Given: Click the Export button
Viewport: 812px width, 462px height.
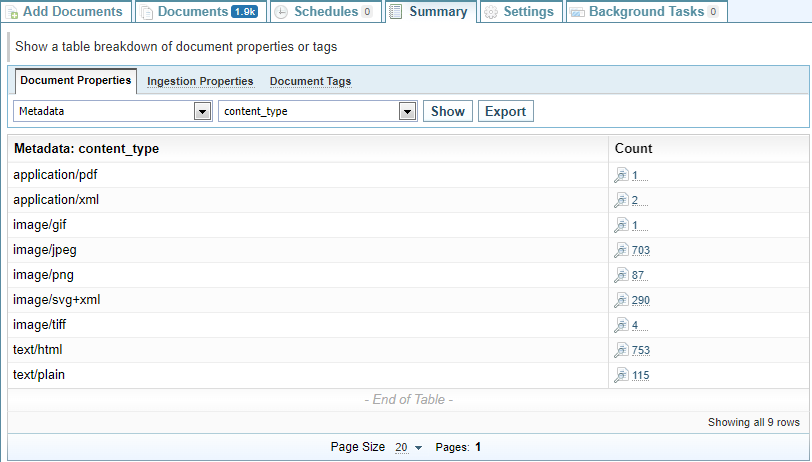Looking at the screenshot, I should click(505, 111).
